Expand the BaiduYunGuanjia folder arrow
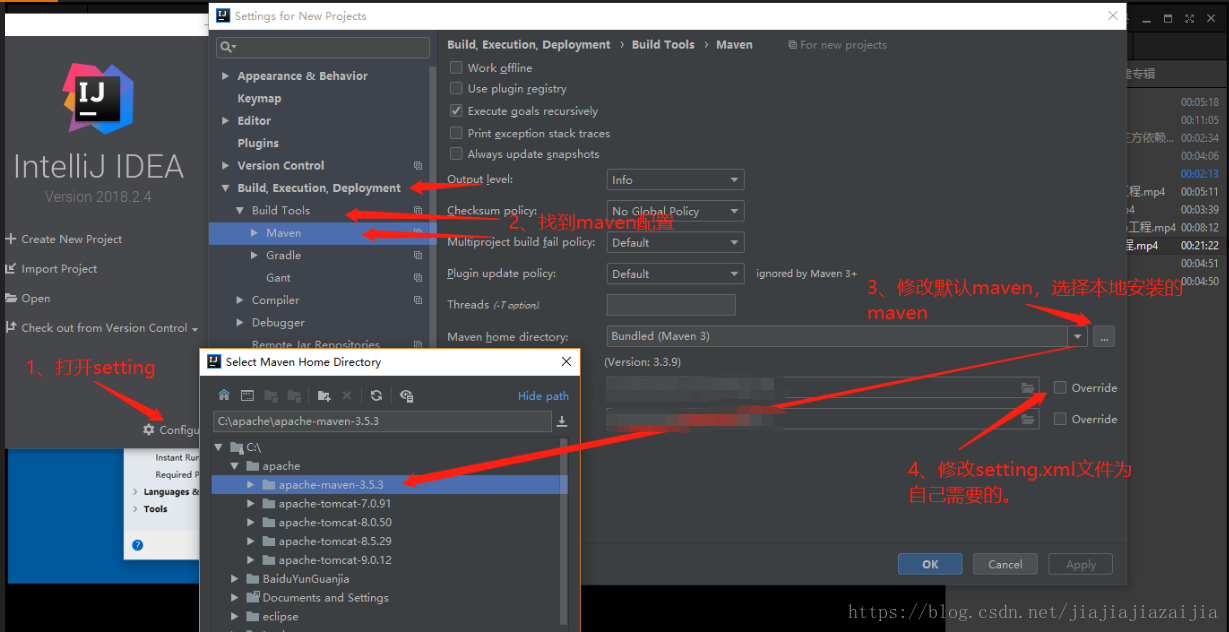Screen dimensions: 1229x632 click(x=235, y=579)
